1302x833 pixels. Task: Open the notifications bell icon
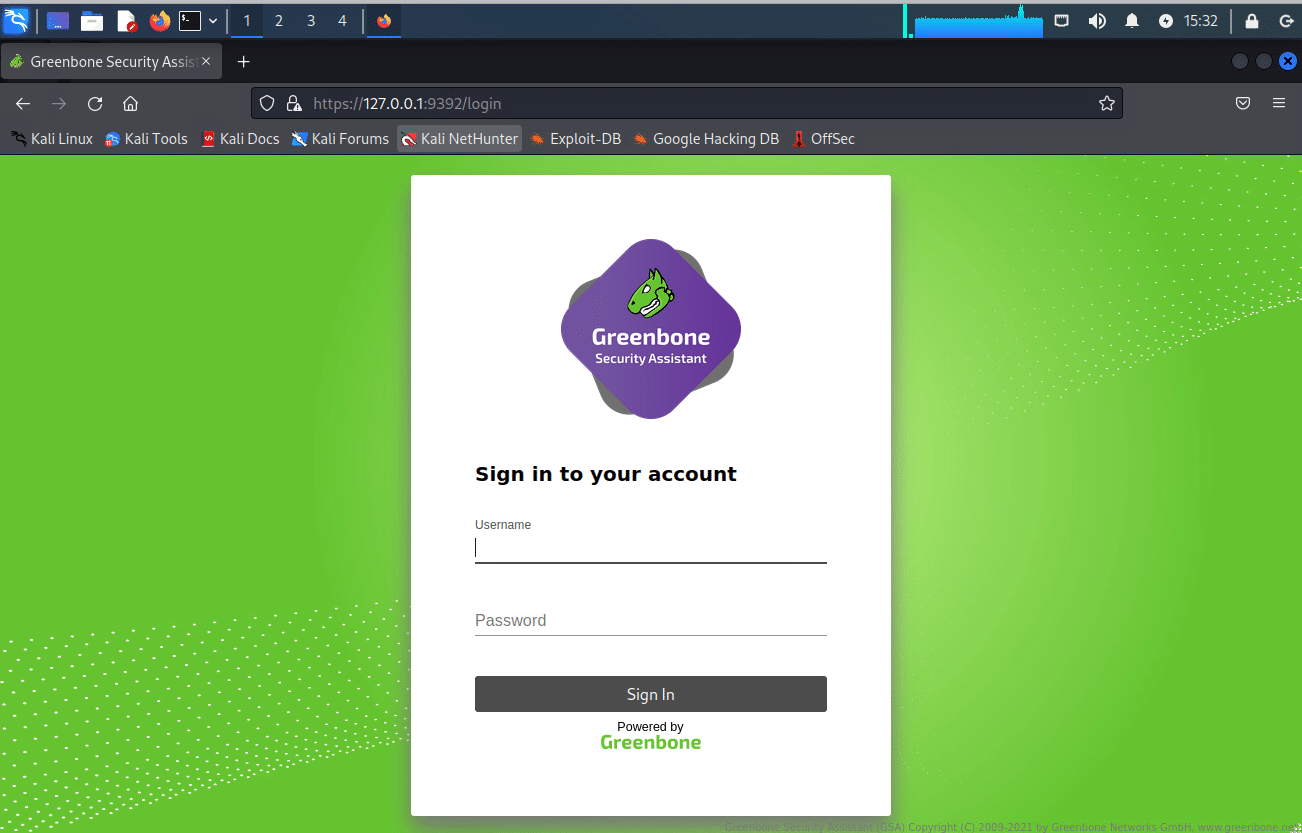click(1132, 21)
